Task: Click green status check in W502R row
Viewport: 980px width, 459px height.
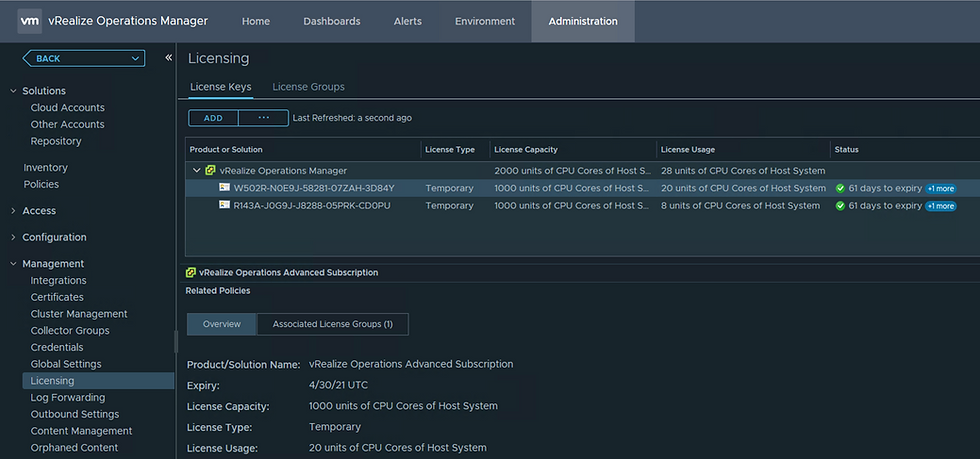Action: [x=840, y=188]
